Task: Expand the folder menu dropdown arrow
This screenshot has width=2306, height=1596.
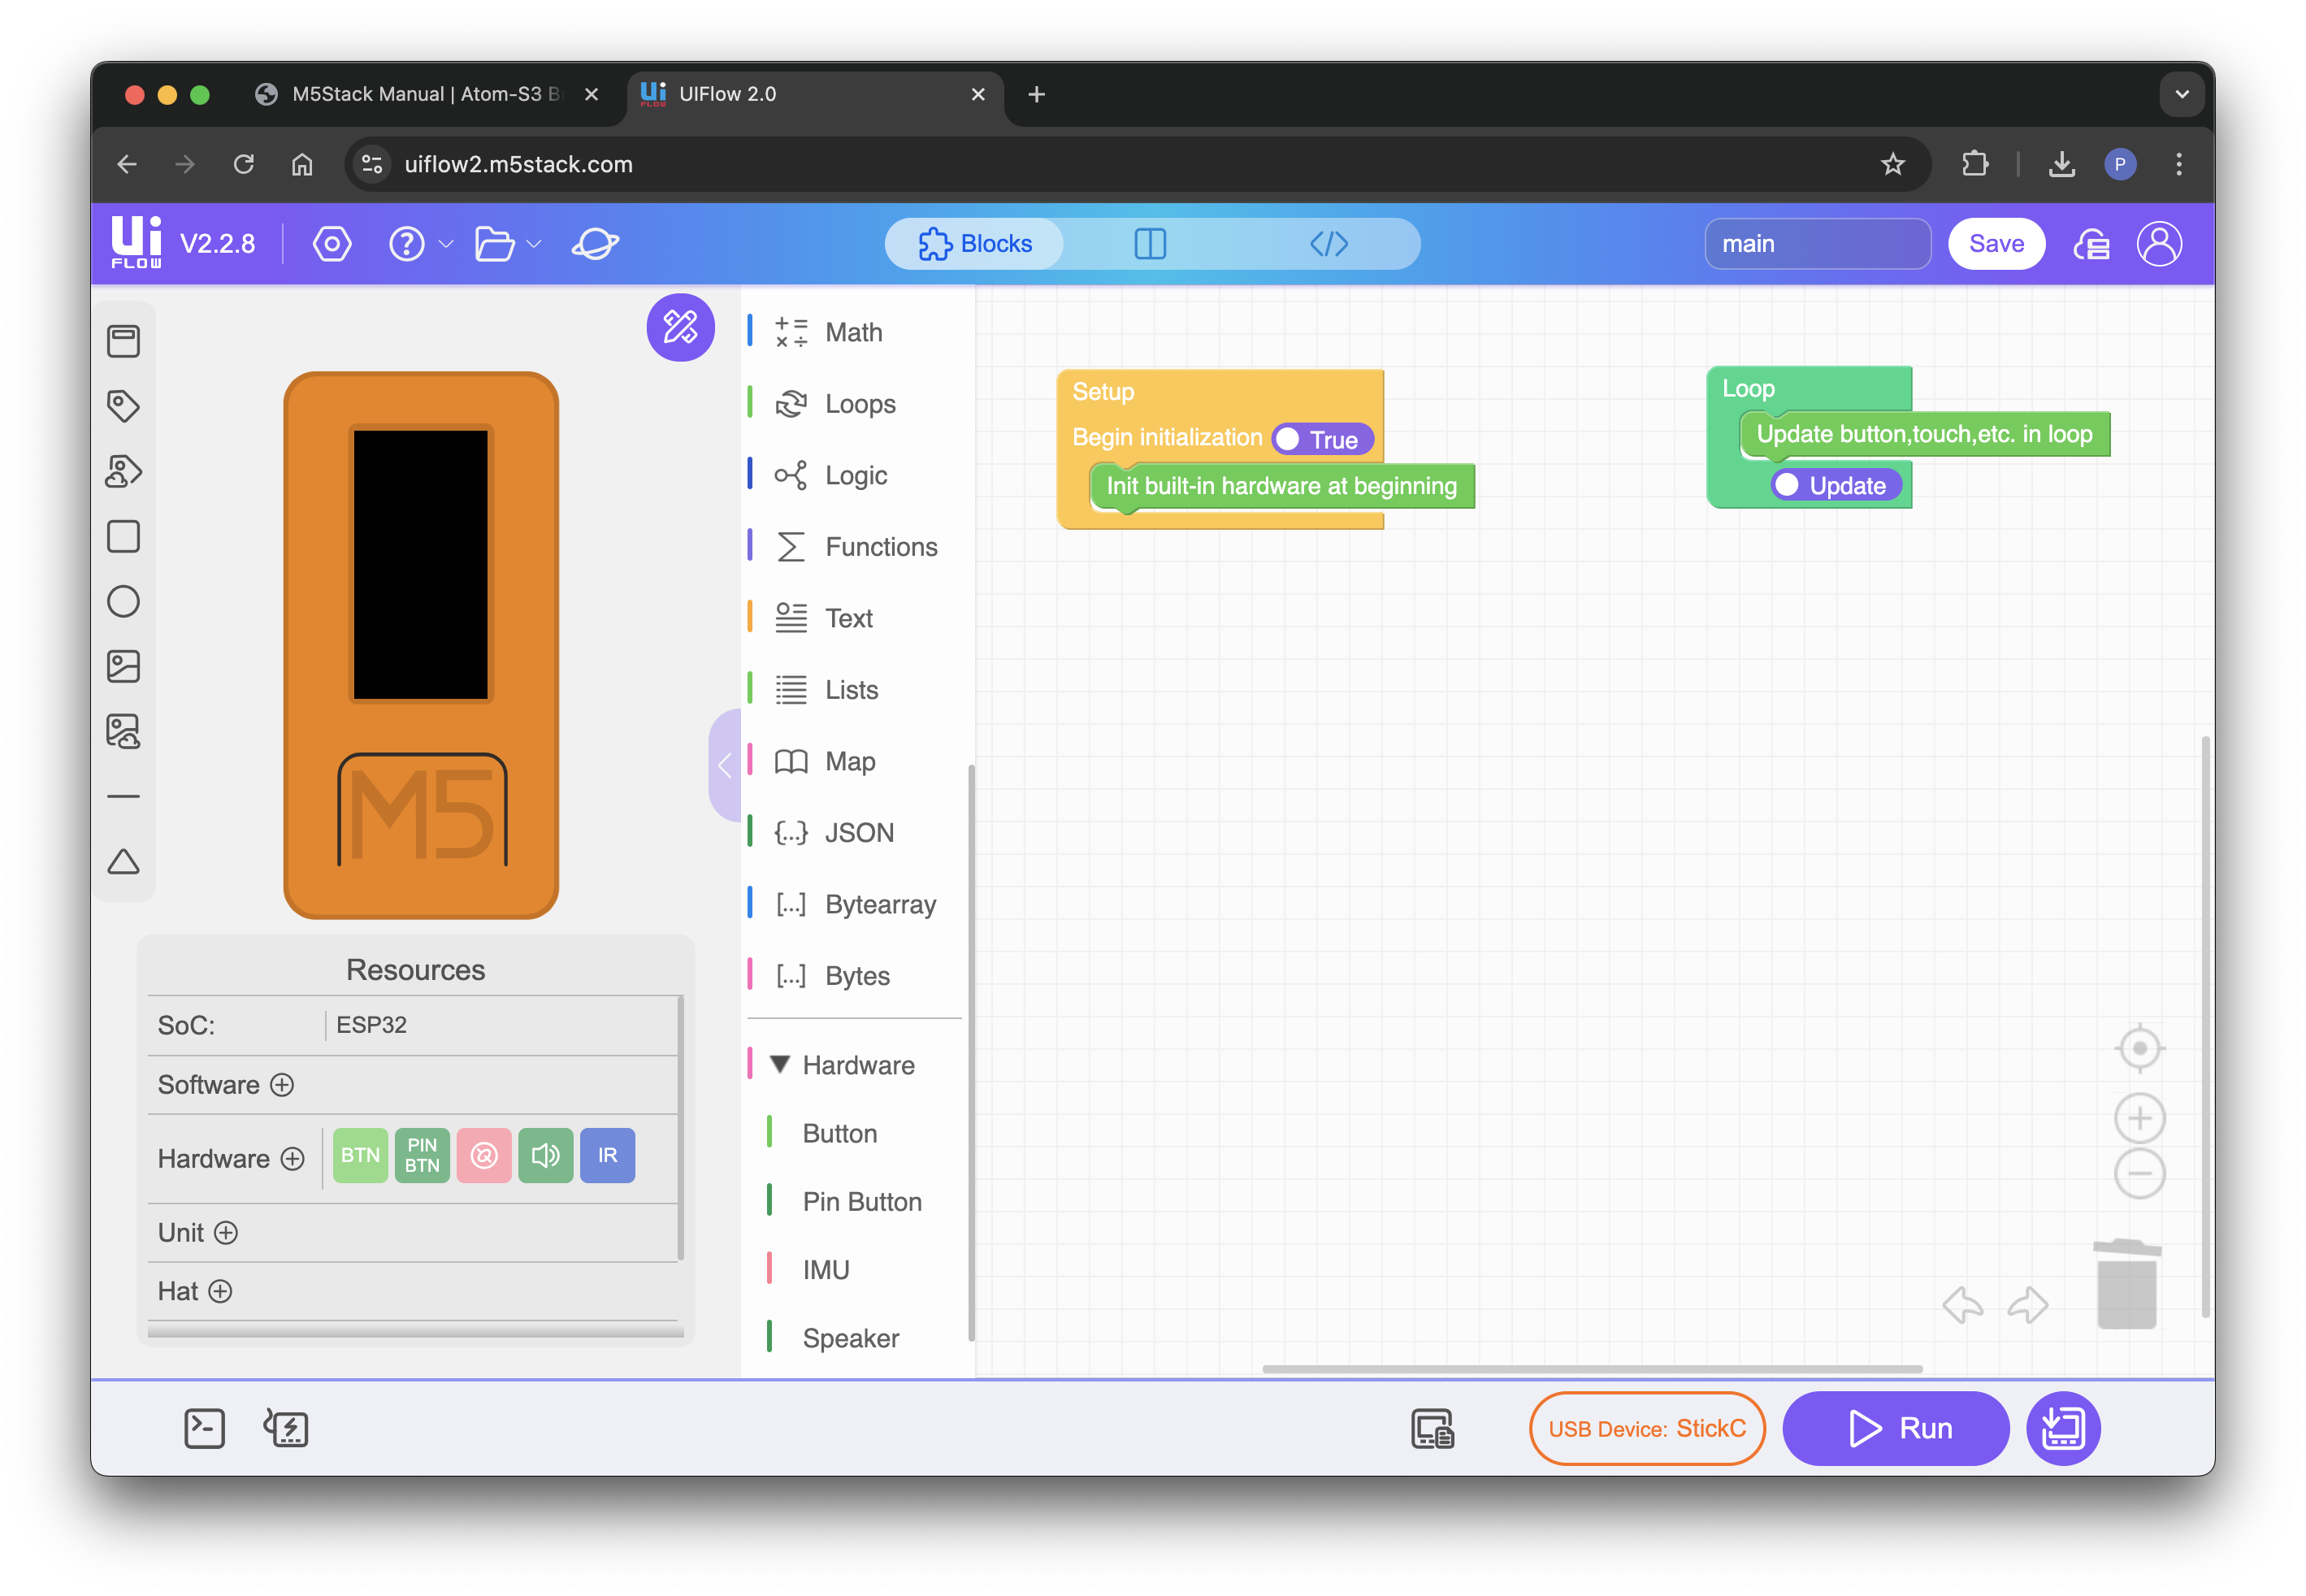Action: (534, 245)
